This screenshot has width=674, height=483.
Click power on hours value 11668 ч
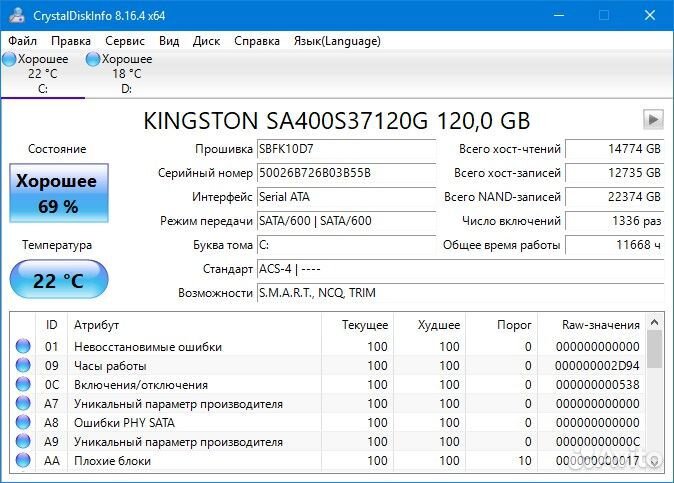tap(614, 245)
